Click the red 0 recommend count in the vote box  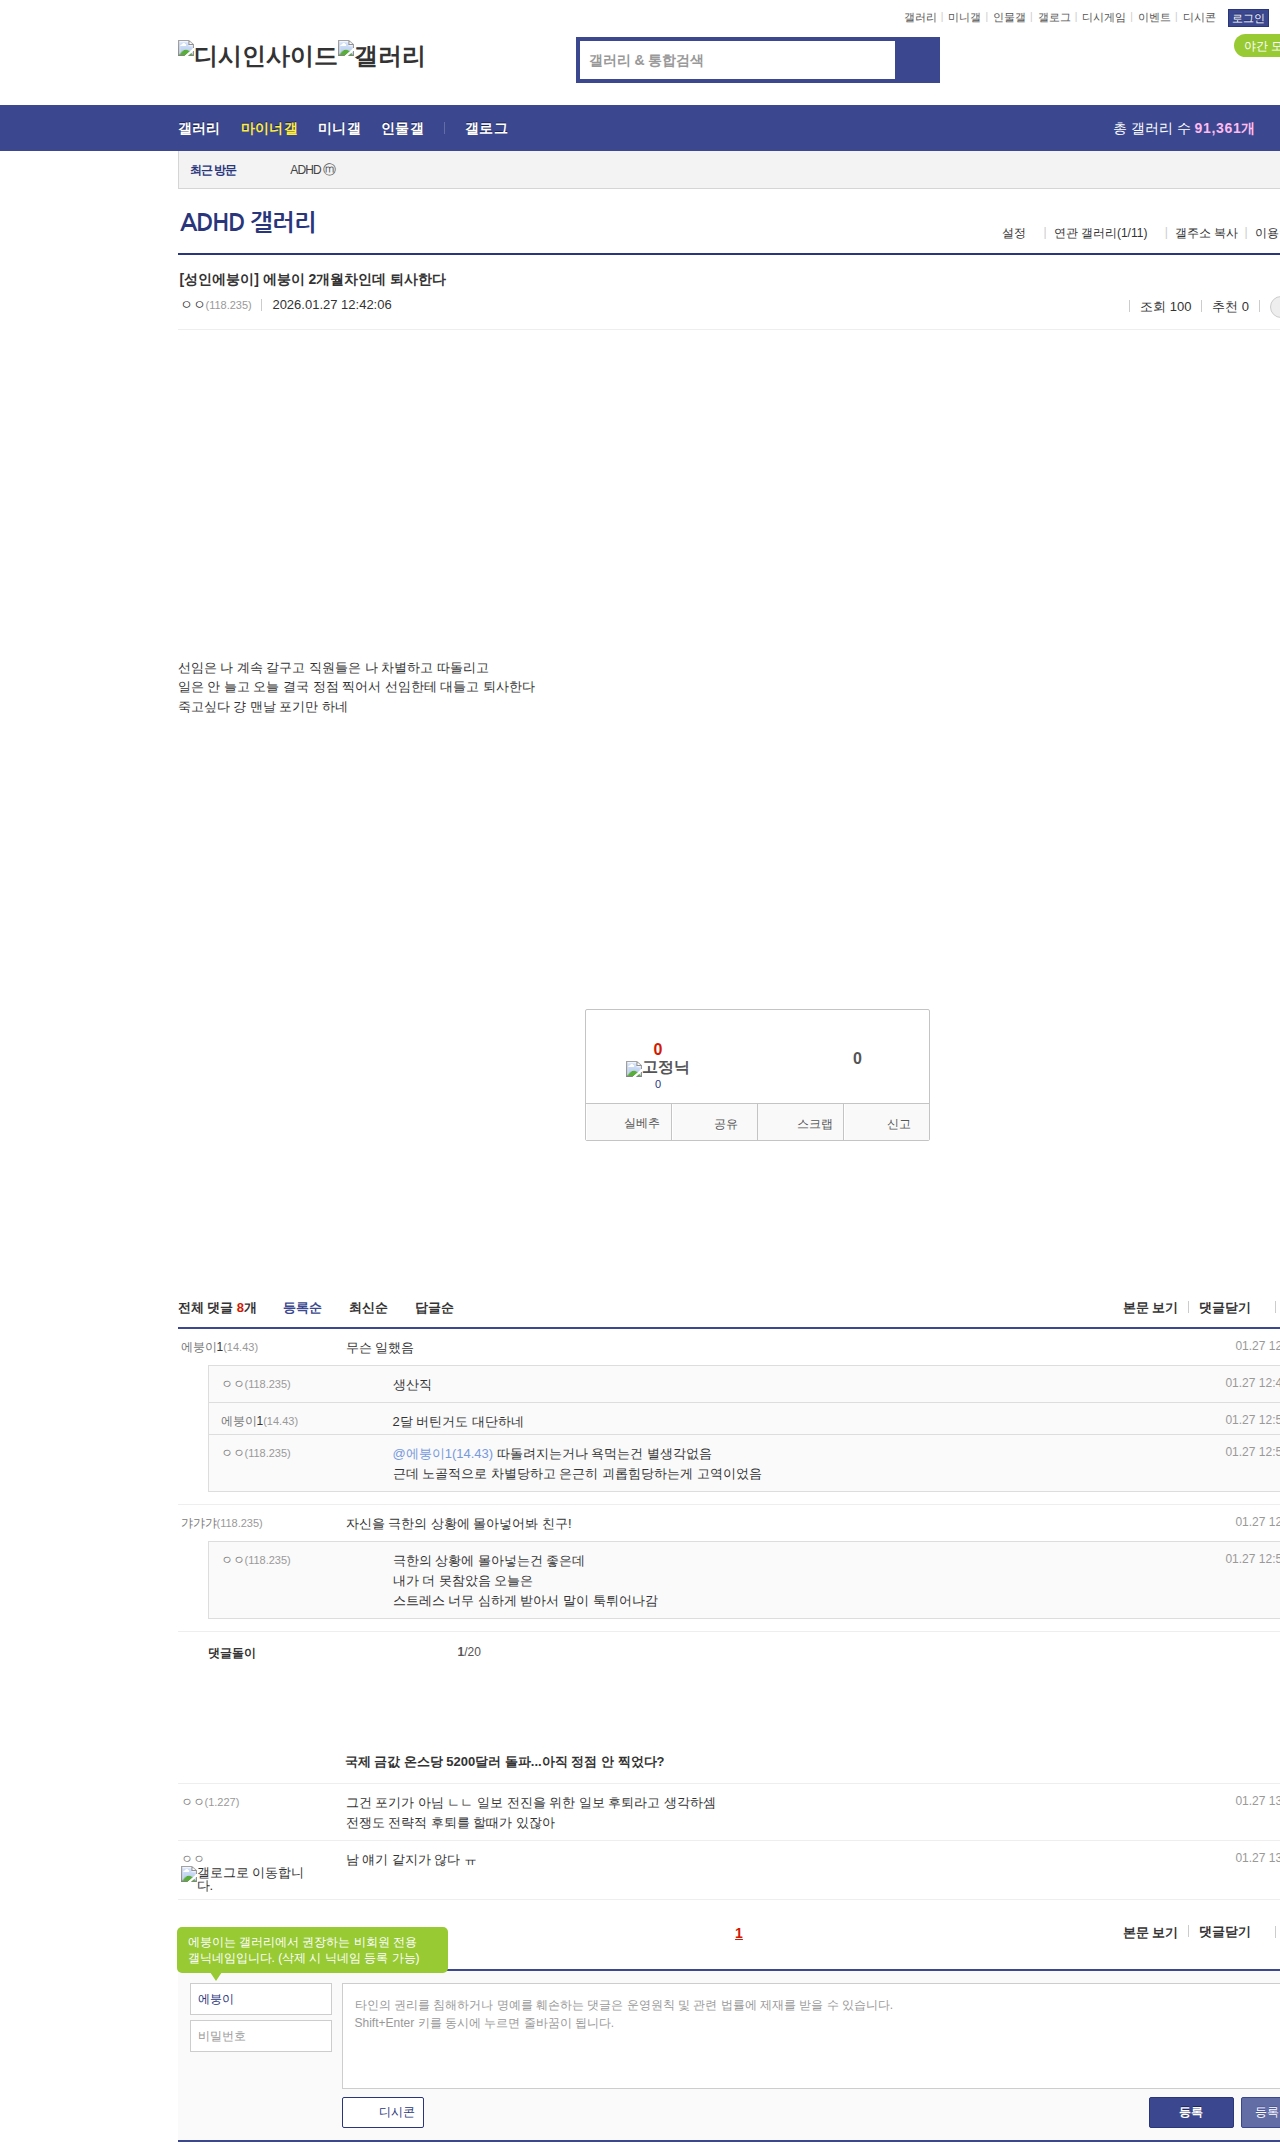658,1049
